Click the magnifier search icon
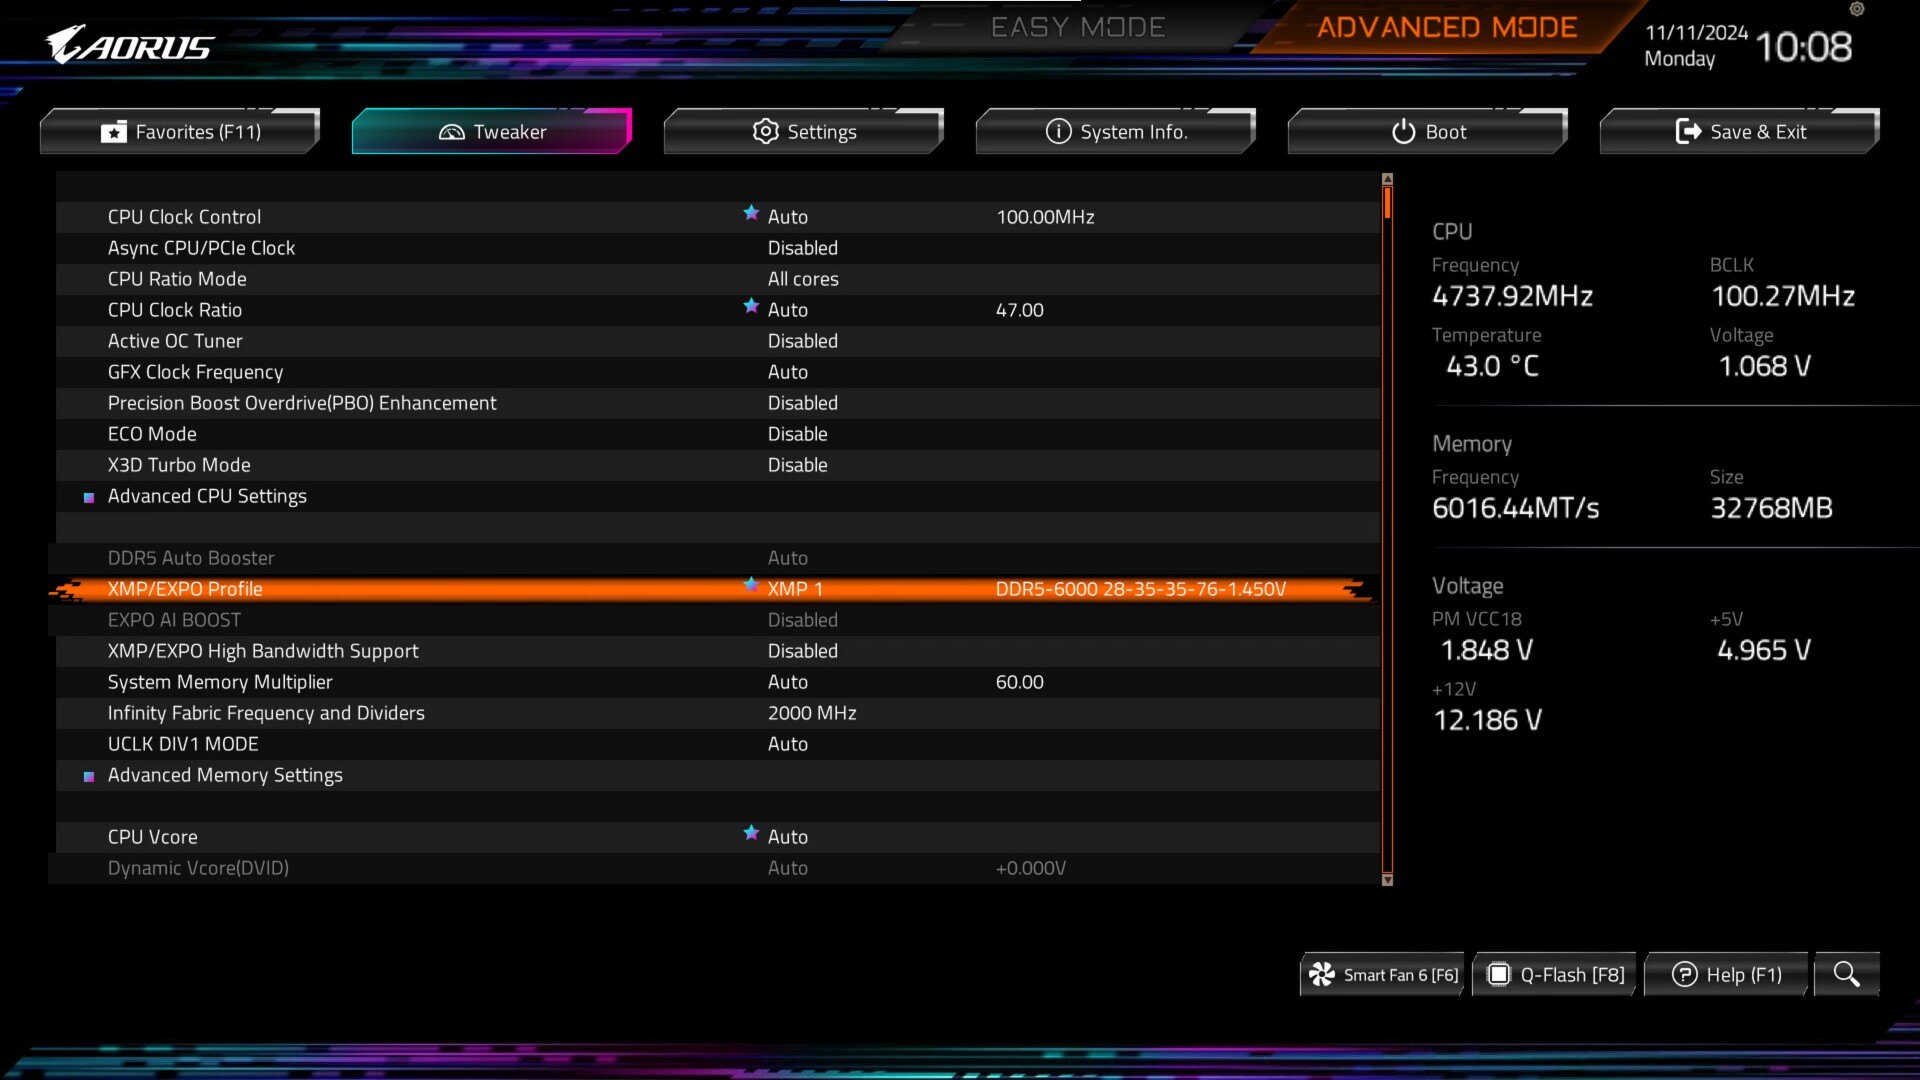 point(1847,974)
